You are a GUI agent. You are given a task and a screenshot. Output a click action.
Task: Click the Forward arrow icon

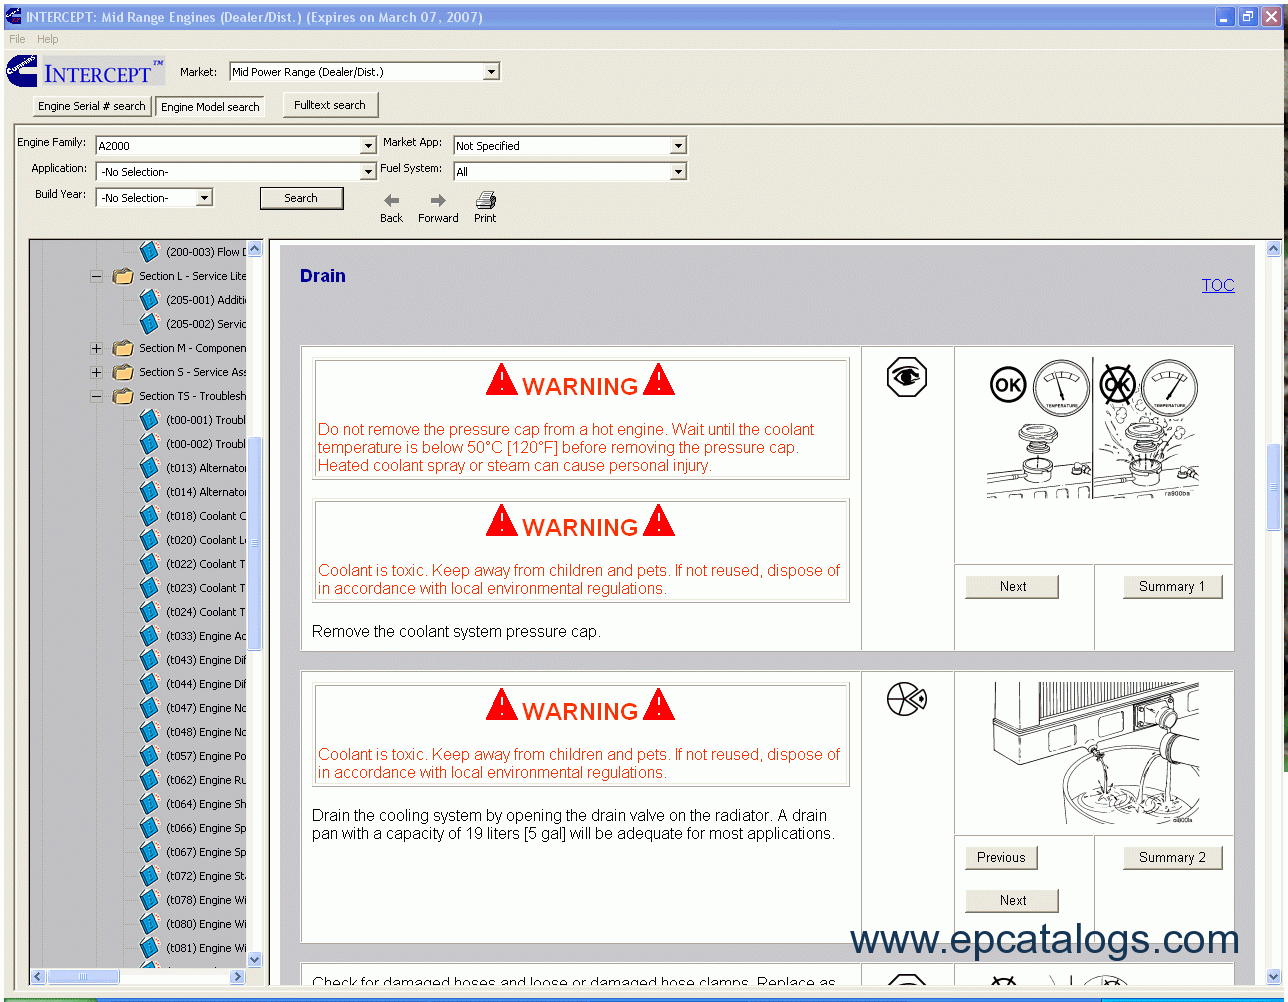pos(438,200)
